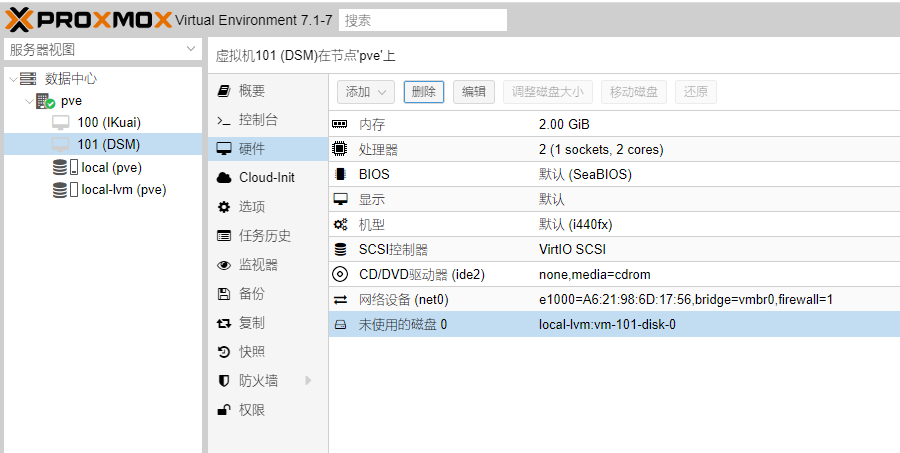Select the pve node server icon
Viewport: 900px width, 453px height.
[x=45, y=101]
